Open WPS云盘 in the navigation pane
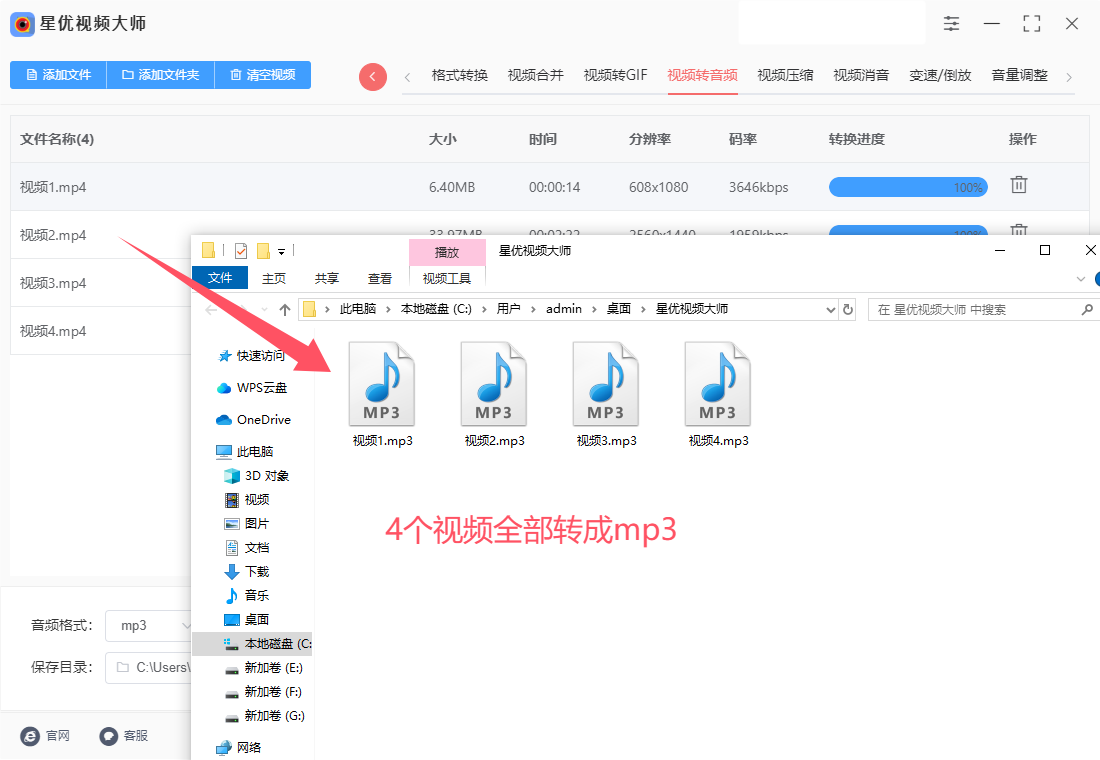1100x760 pixels. coord(252,388)
